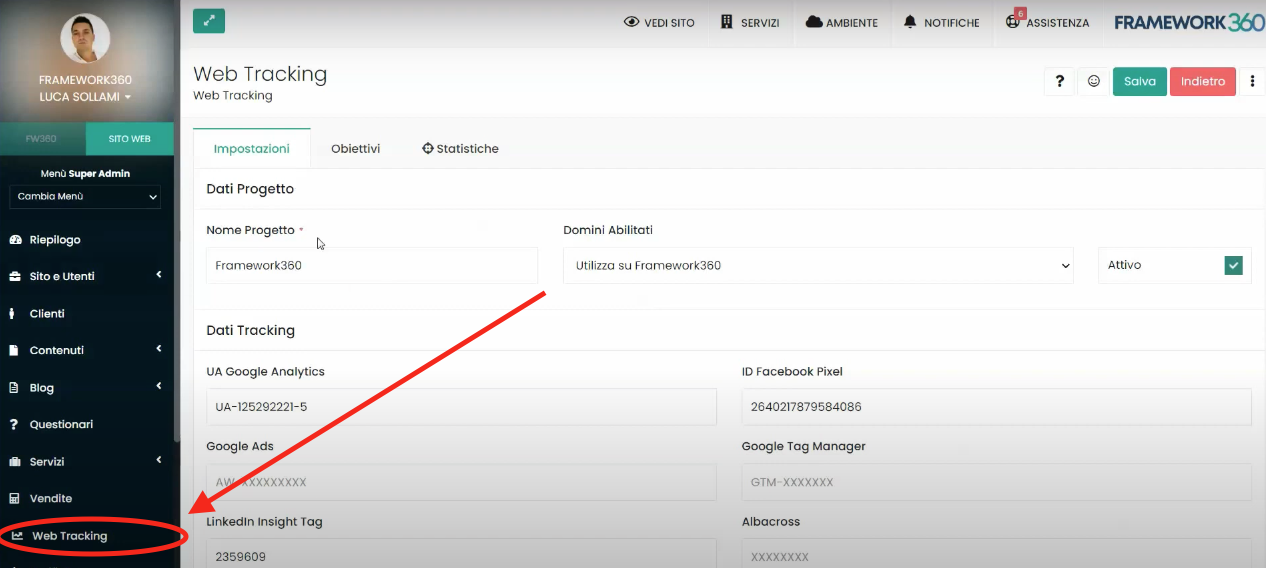1266x568 pixels.
Task: Click the smiley face feedback icon
Action: point(1093,82)
